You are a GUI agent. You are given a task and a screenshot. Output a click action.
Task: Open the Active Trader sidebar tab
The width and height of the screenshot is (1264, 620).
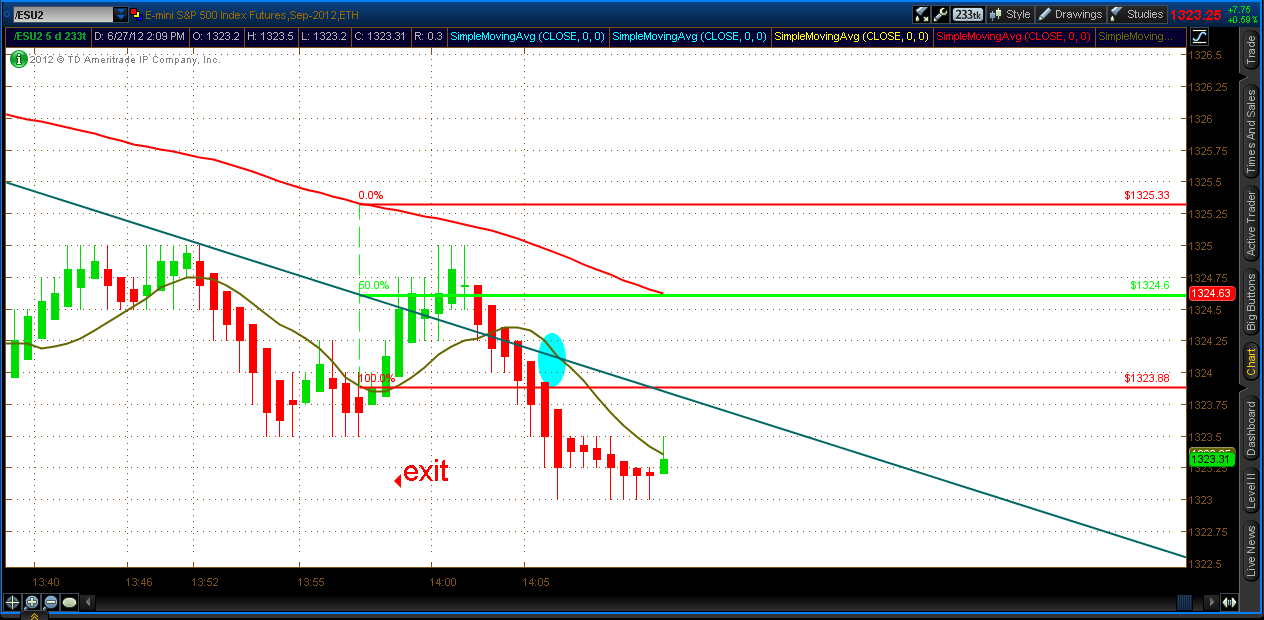[x=1251, y=225]
